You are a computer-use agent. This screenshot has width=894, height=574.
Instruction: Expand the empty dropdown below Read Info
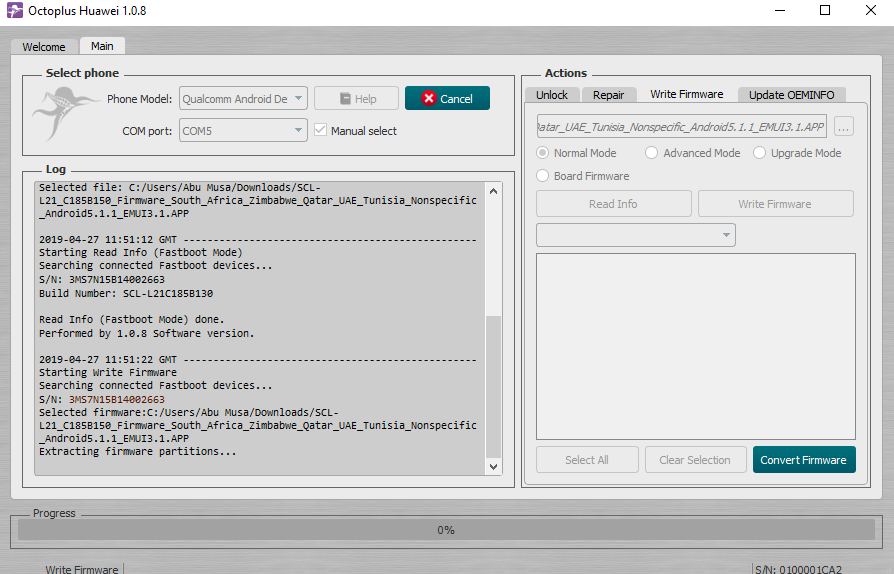point(636,235)
